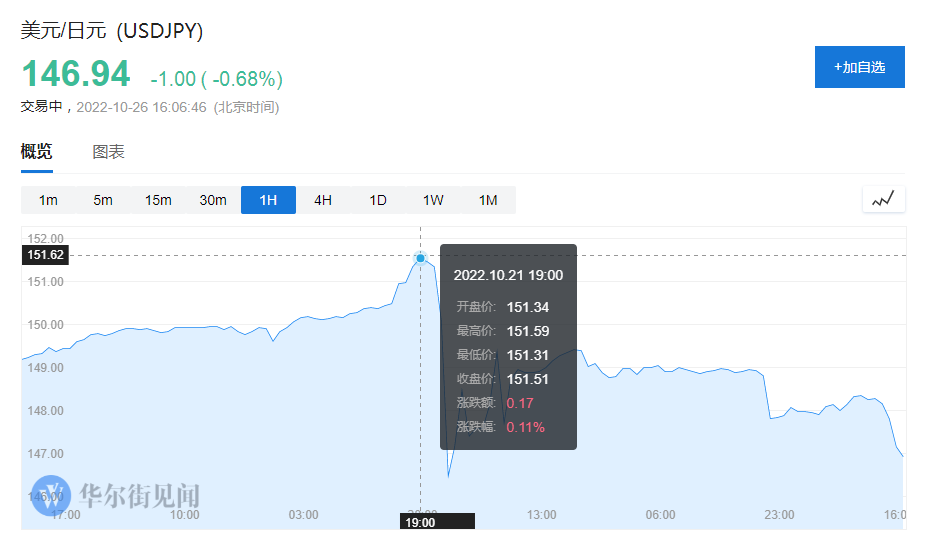Select the active 1H timeframe
Viewport: 926px width, 543px height.
pyautogui.click(x=268, y=200)
